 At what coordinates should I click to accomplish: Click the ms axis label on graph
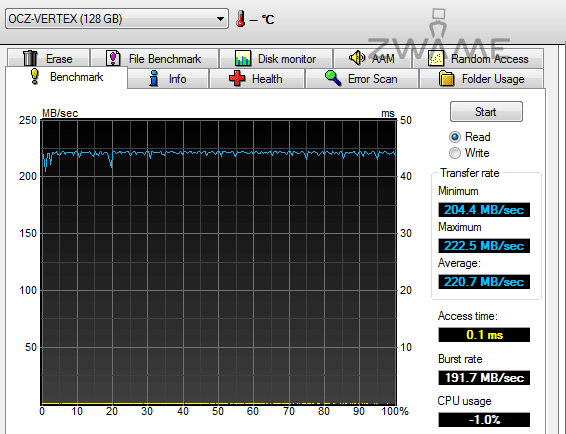(x=388, y=113)
